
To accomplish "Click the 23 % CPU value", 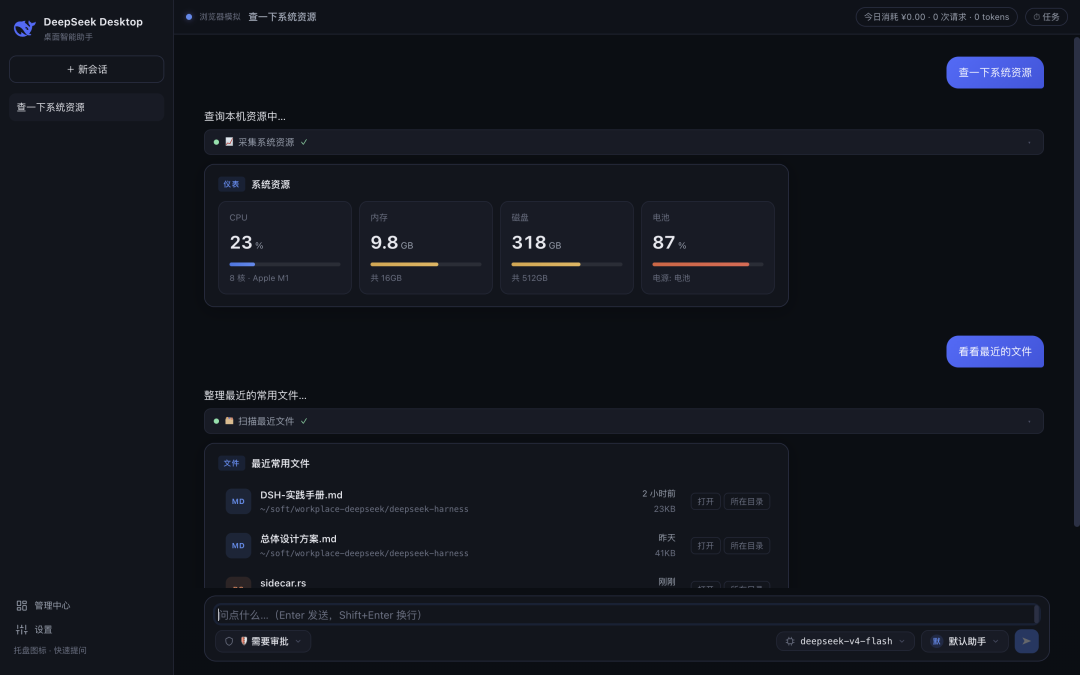I will (x=246, y=242).
